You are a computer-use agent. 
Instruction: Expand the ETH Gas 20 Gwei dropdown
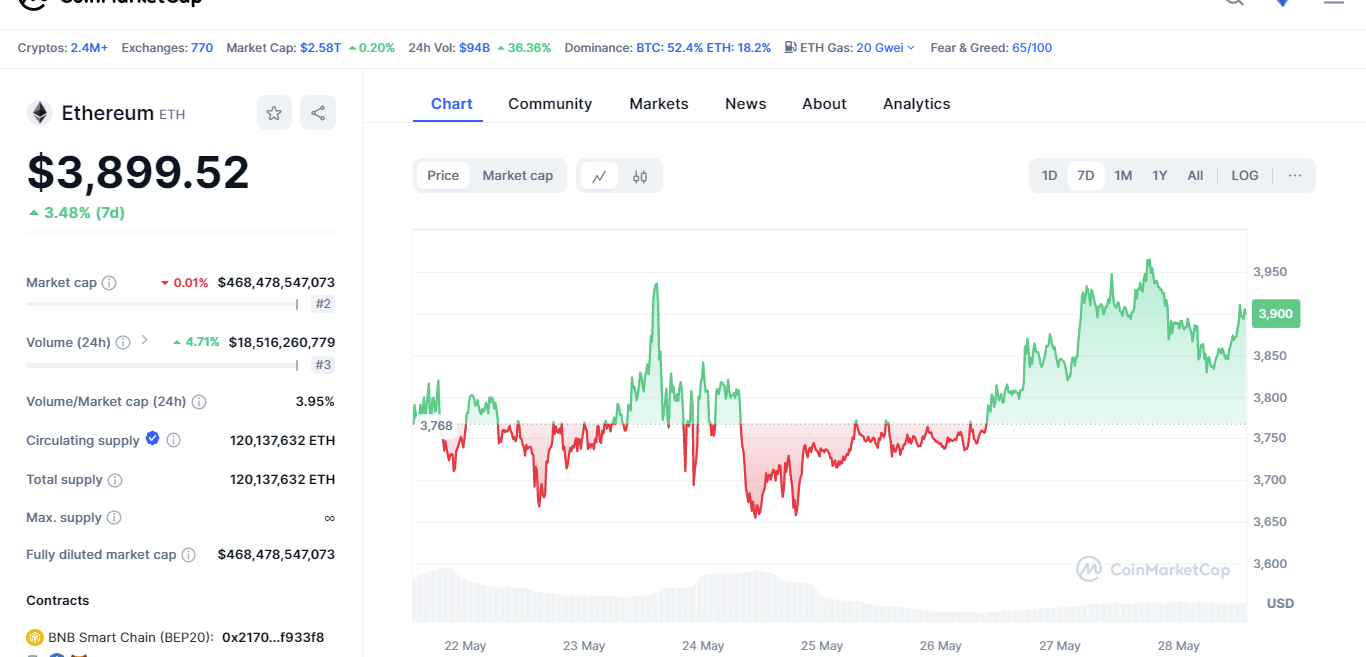[886, 47]
